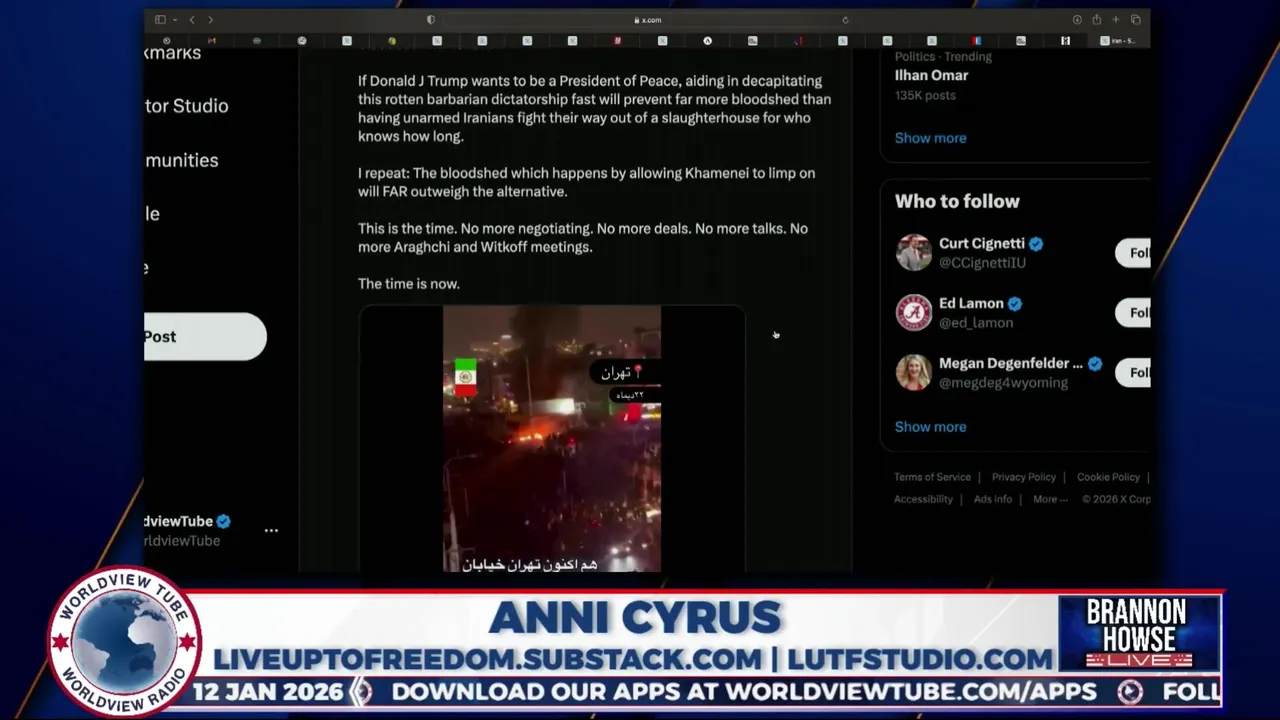Click the @ed_lamon handle
The height and width of the screenshot is (720, 1280).
point(976,323)
